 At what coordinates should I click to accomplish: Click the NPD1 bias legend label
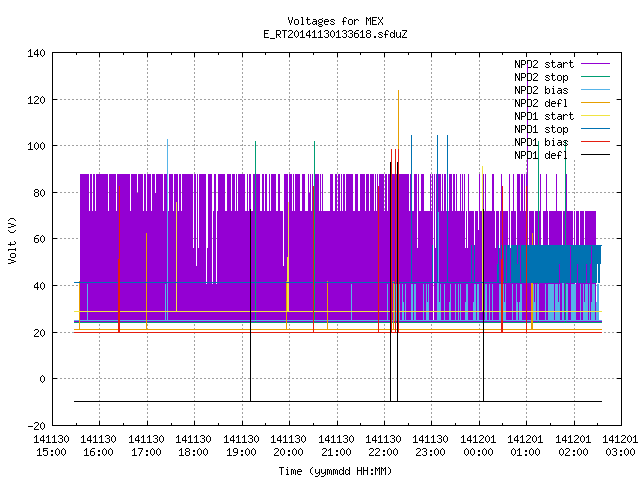click(x=541, y=142)
